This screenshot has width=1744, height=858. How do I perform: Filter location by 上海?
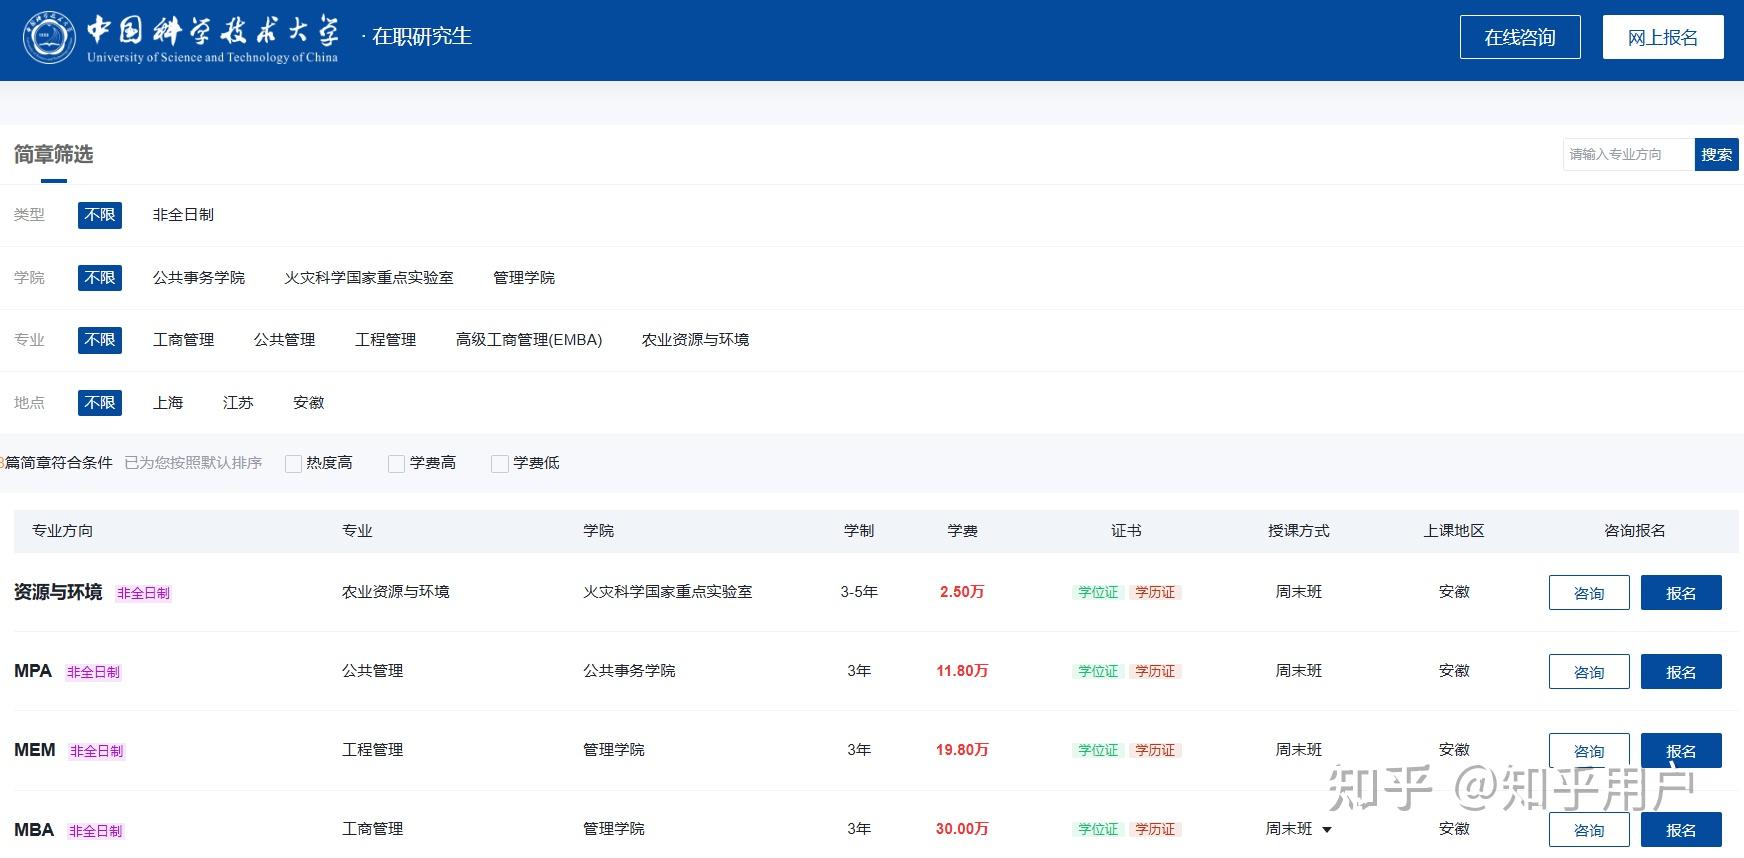pyautogui.click(x=168, y=403)
